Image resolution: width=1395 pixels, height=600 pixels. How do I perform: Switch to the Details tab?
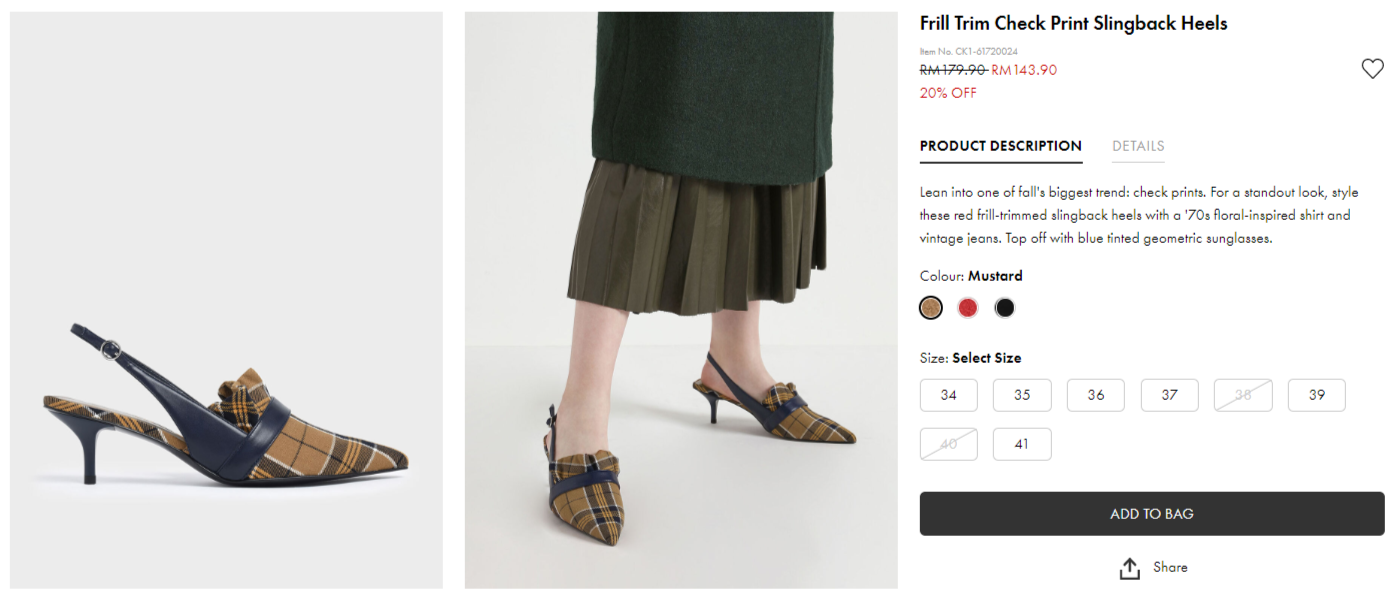click(x=1138, y=146)
